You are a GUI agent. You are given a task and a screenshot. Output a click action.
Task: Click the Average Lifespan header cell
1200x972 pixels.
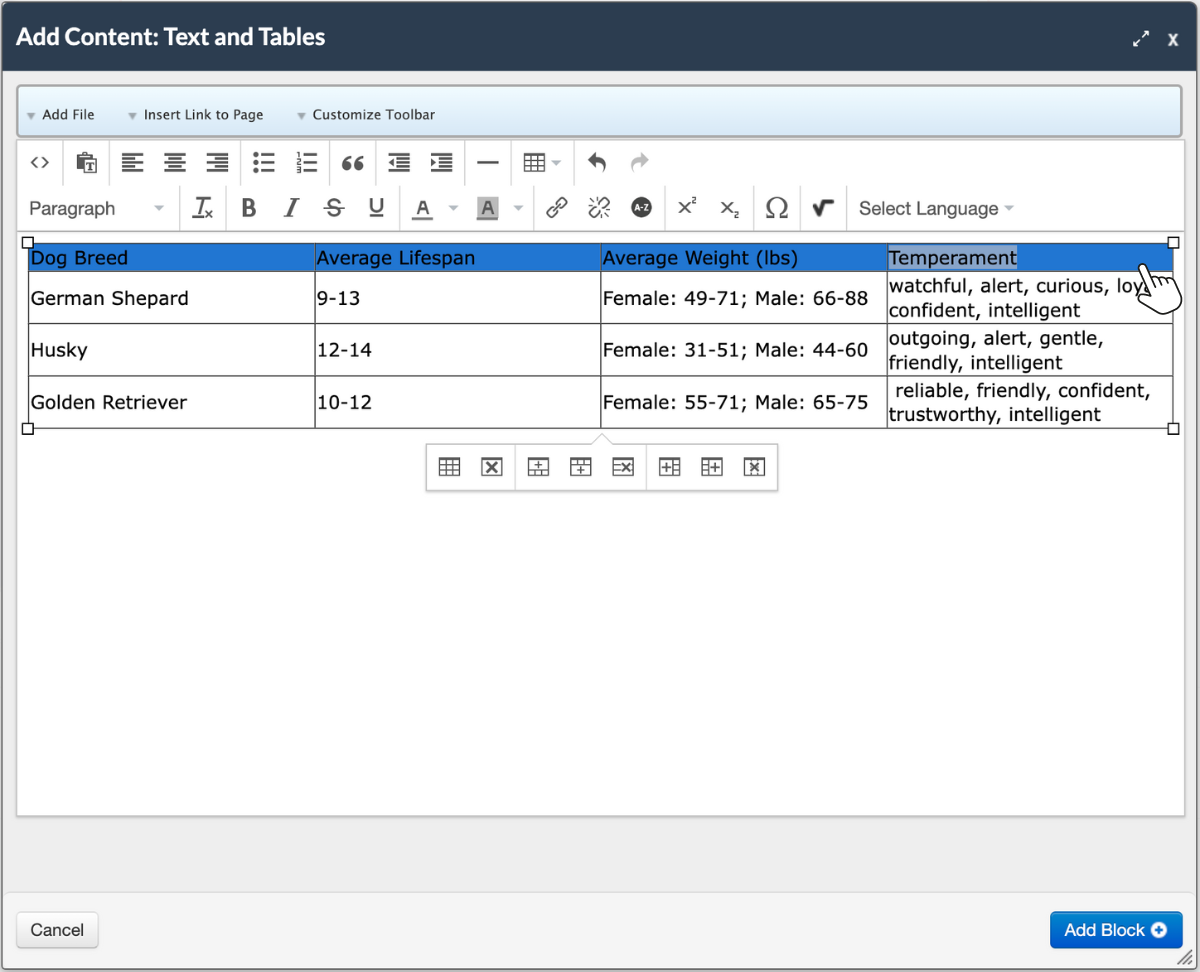click(457, 258)
